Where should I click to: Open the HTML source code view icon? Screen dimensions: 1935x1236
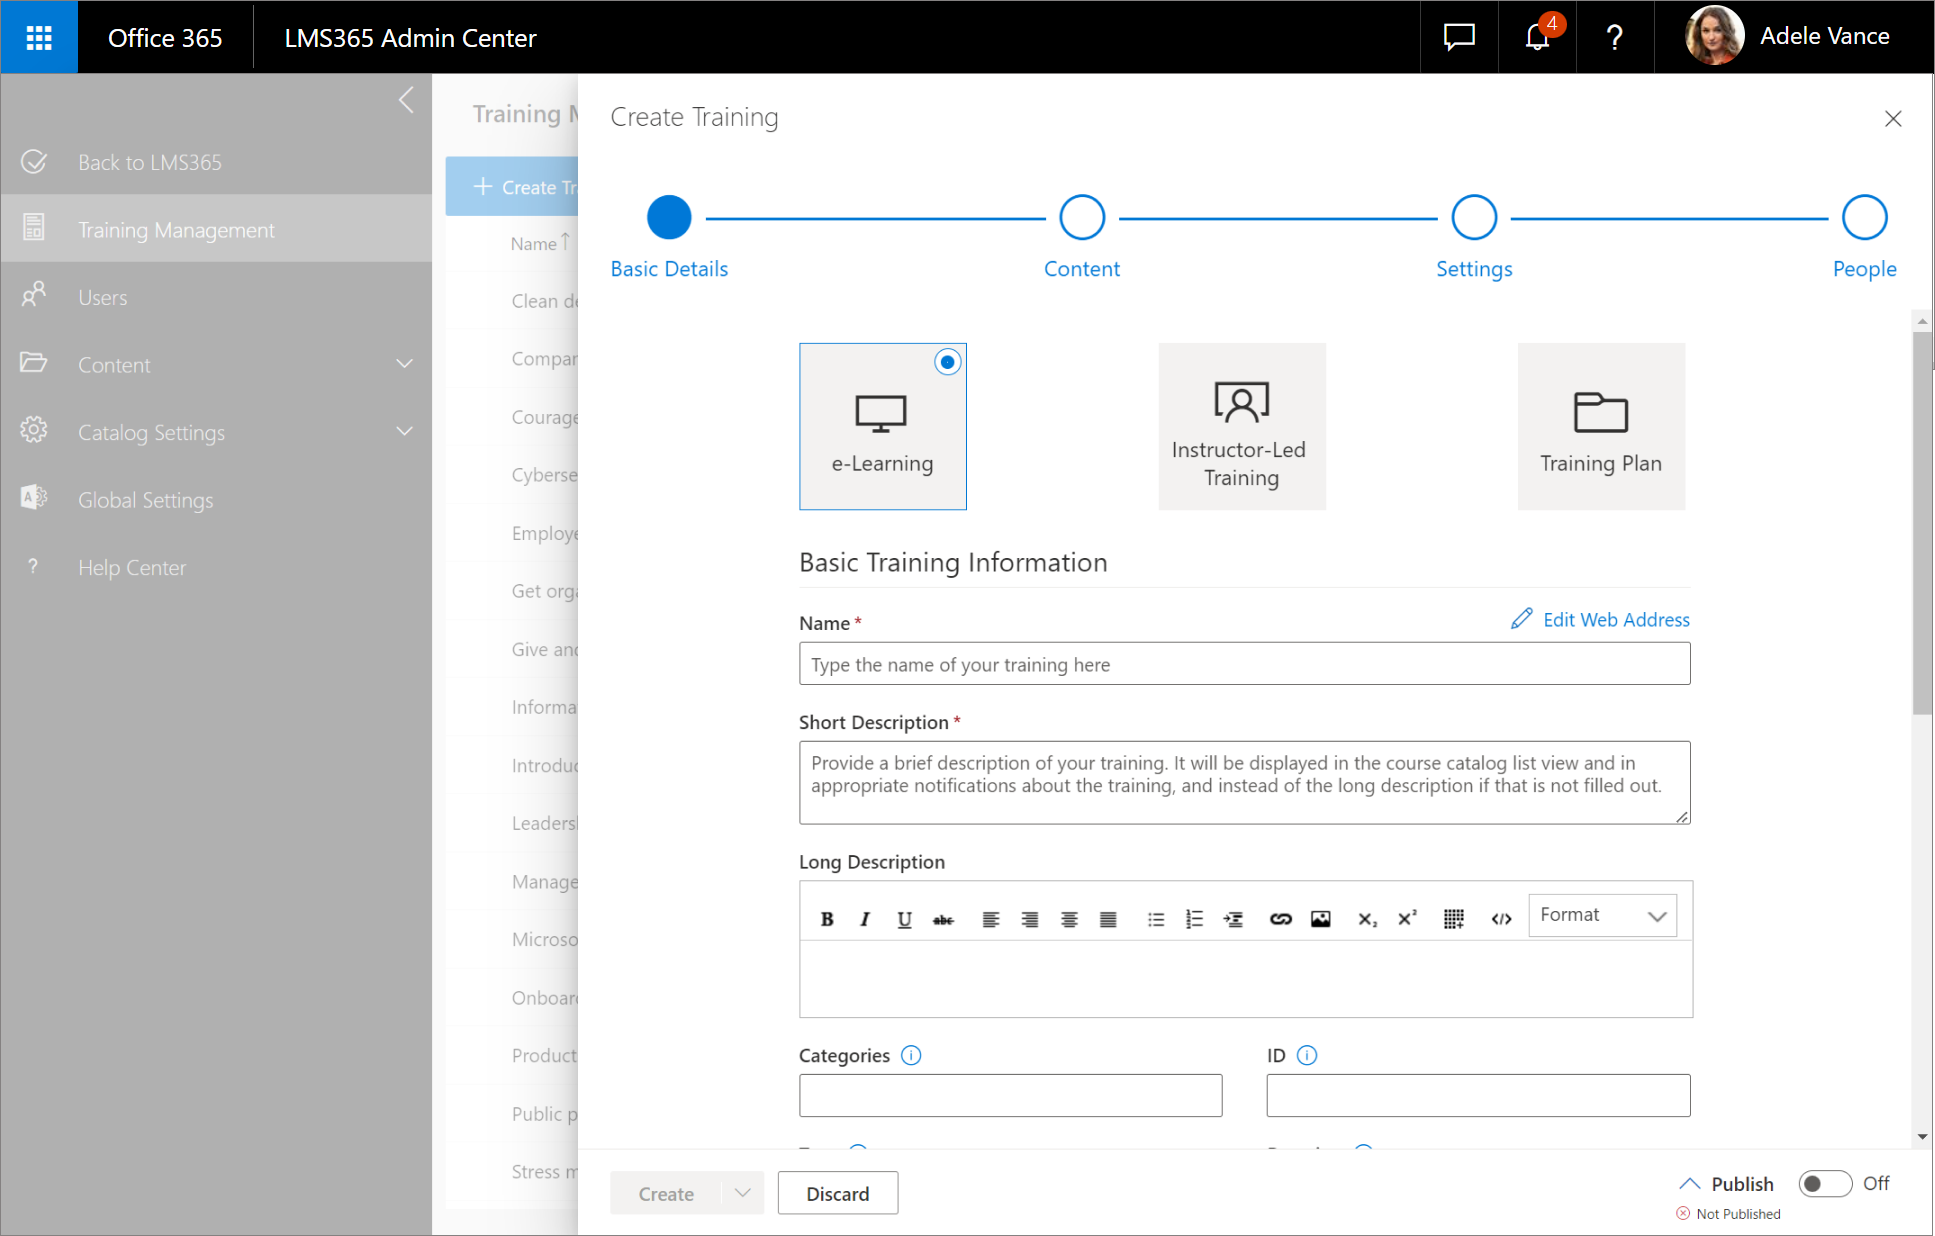coord(1501,919)
